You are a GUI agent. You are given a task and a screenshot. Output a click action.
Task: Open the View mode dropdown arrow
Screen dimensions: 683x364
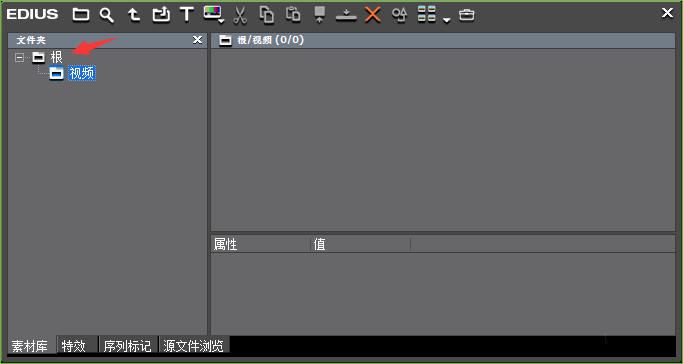coord(446,20)
